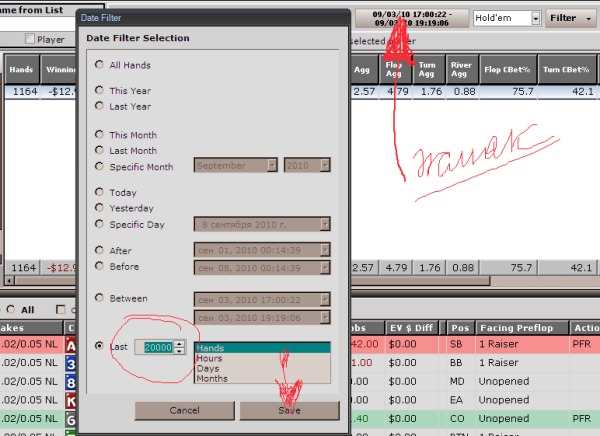
Task: Sort by the Turn CBet% column
Action: click(567, 69)
